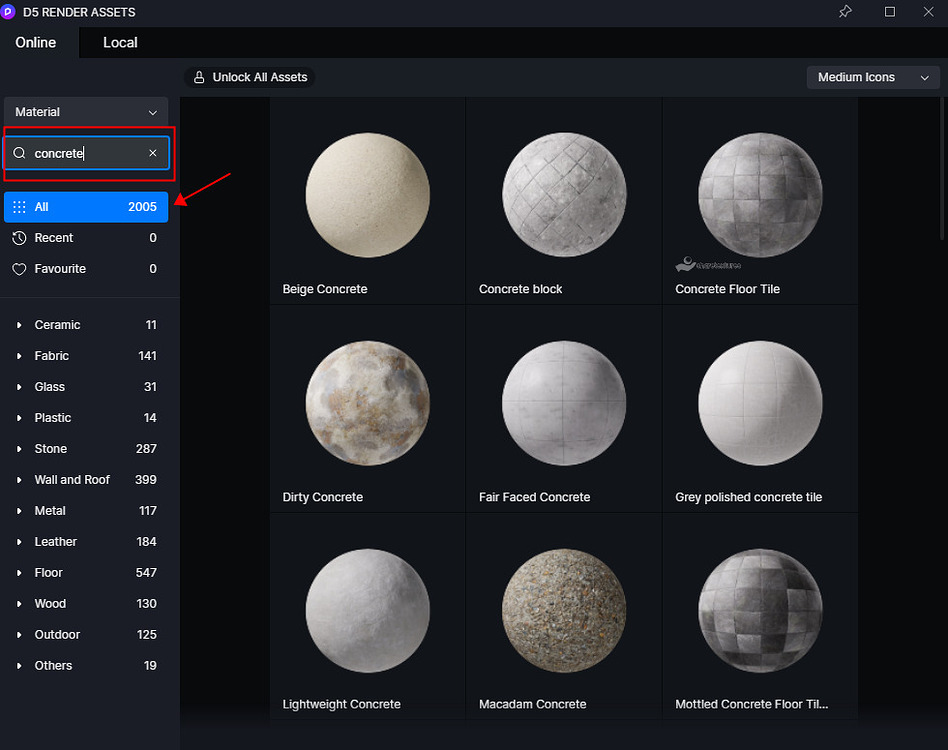The image size is (948, 750).
Task: Select the Lightweight Concrete material sphere
Action: pos(368,611)
